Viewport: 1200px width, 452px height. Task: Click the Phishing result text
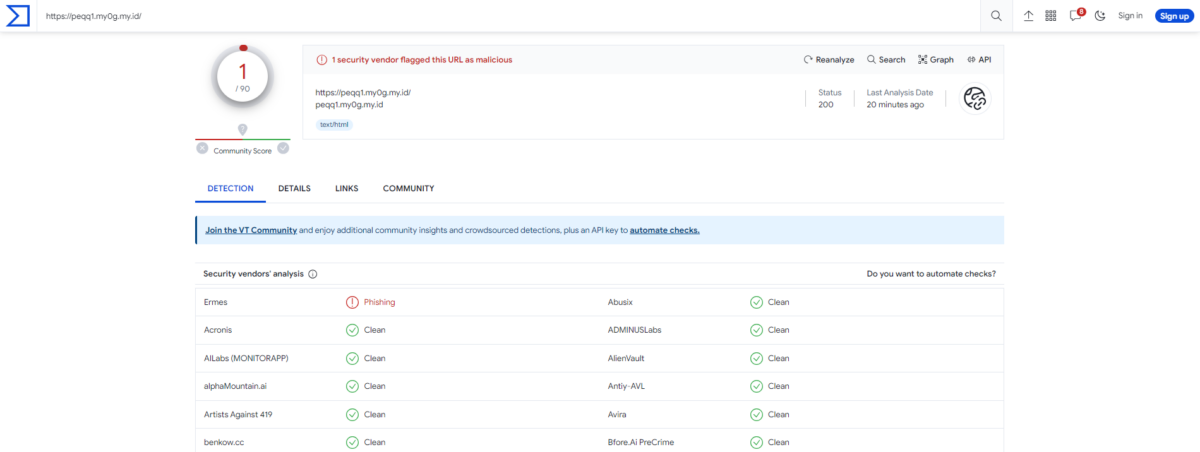[x=380, y=302]
